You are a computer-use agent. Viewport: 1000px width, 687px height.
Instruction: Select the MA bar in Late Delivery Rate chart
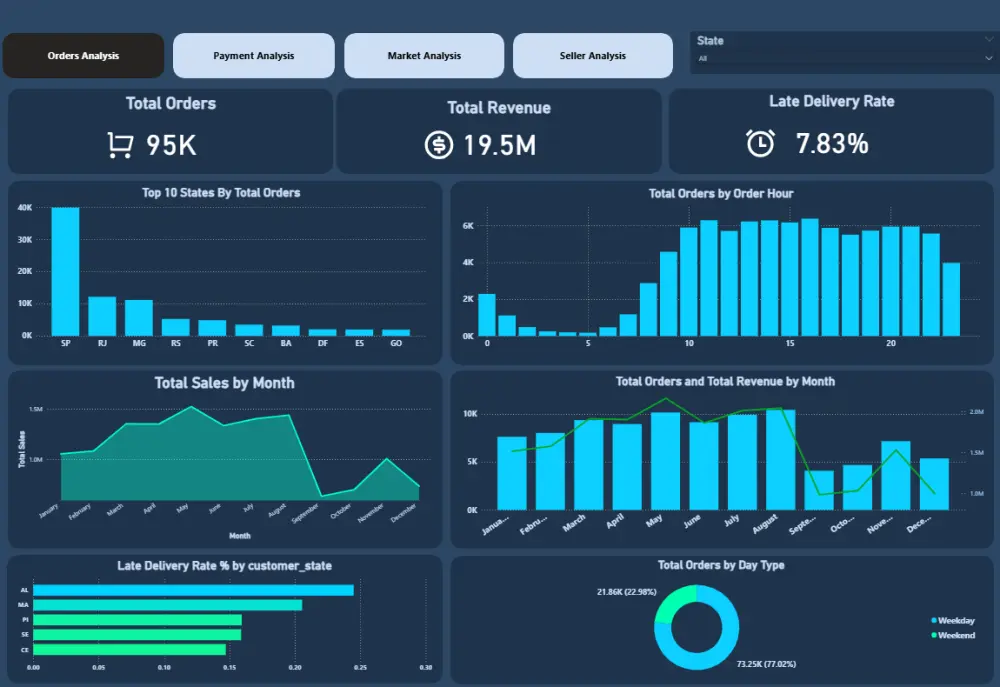168,605
